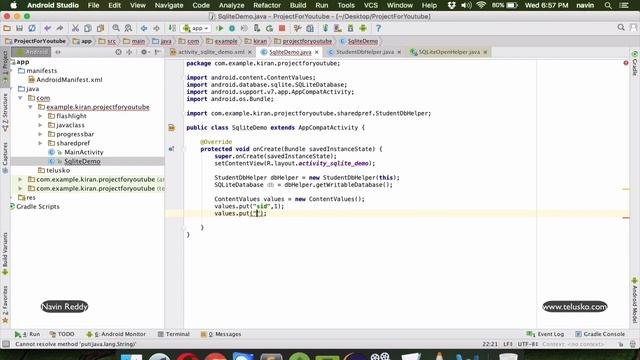
Task: Run the app with the green play icon
Action: 220,28
